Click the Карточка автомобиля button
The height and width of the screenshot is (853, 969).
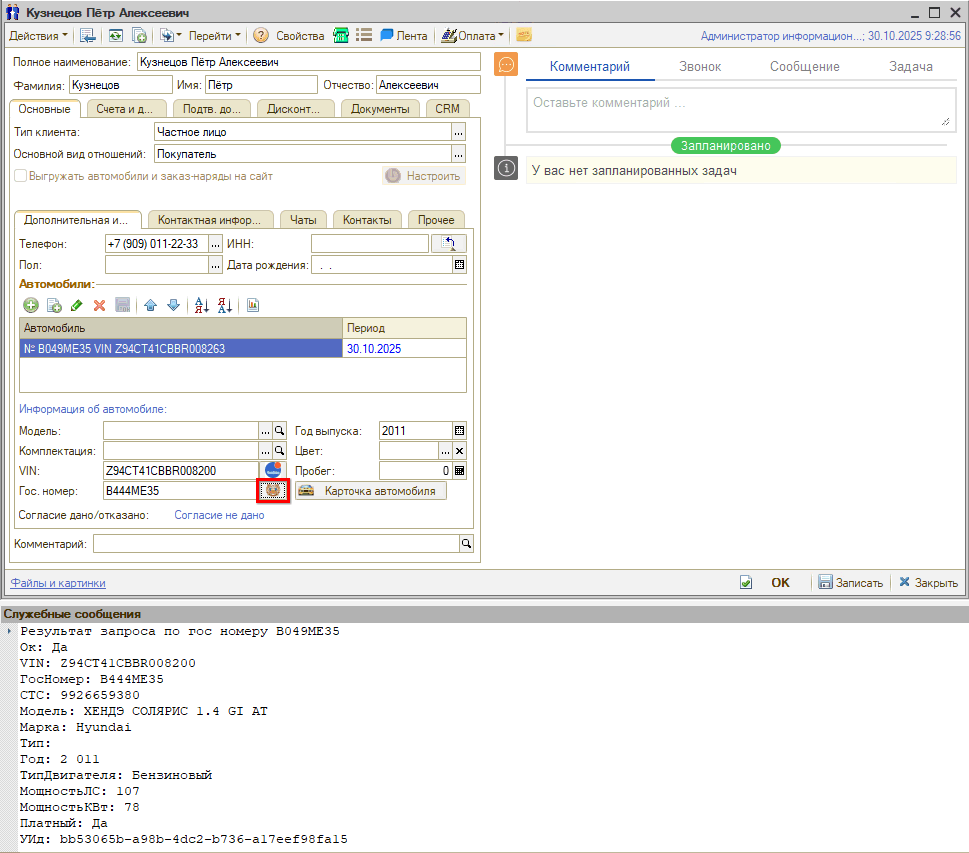tap(371, 492)
